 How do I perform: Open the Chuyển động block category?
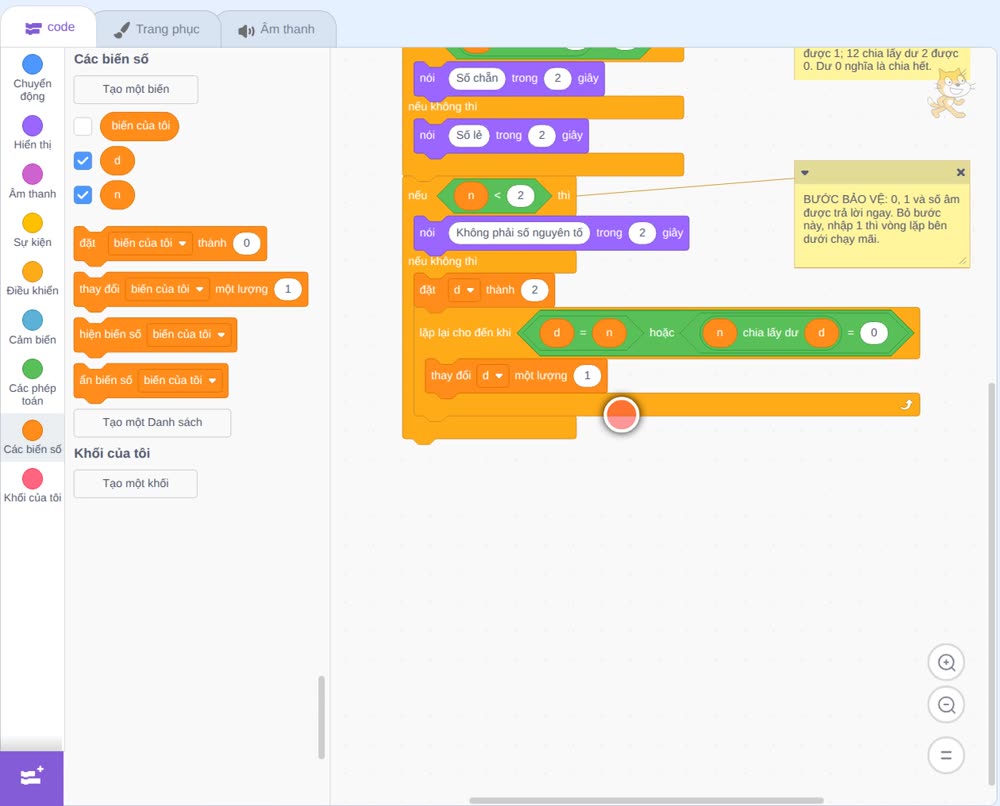33,77
